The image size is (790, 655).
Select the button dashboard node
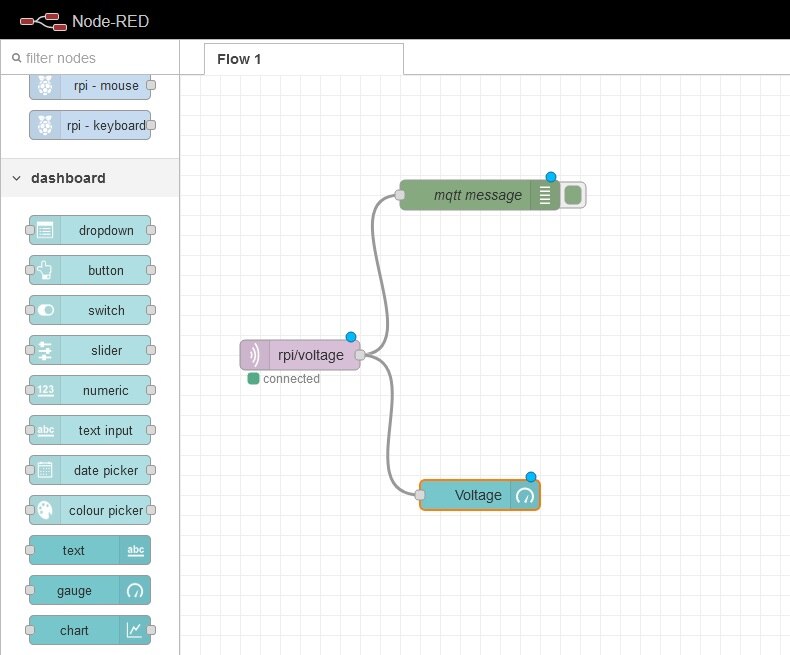pos(90,270)
